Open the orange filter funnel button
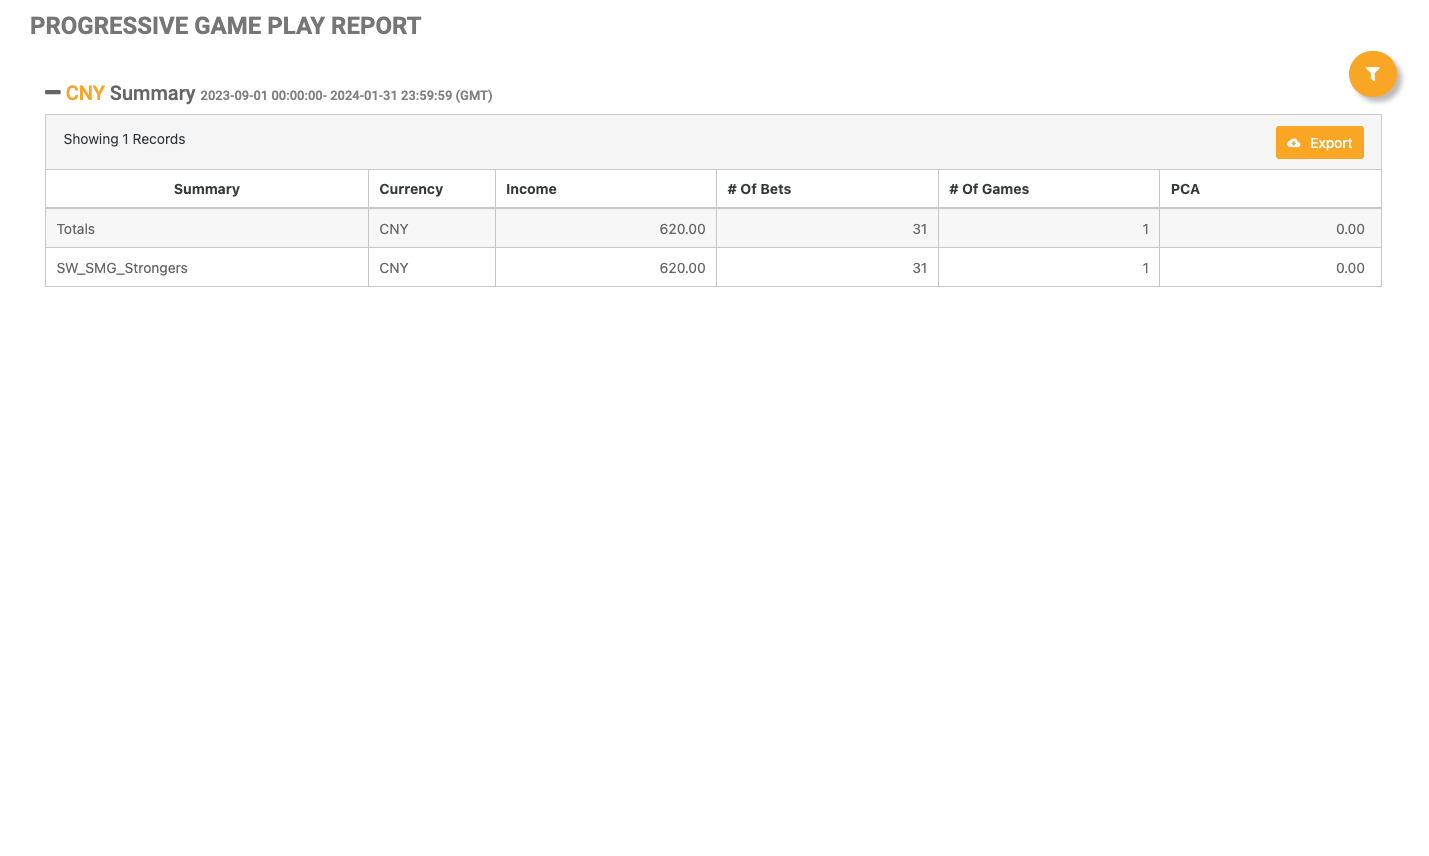 tap(1372, 74)
